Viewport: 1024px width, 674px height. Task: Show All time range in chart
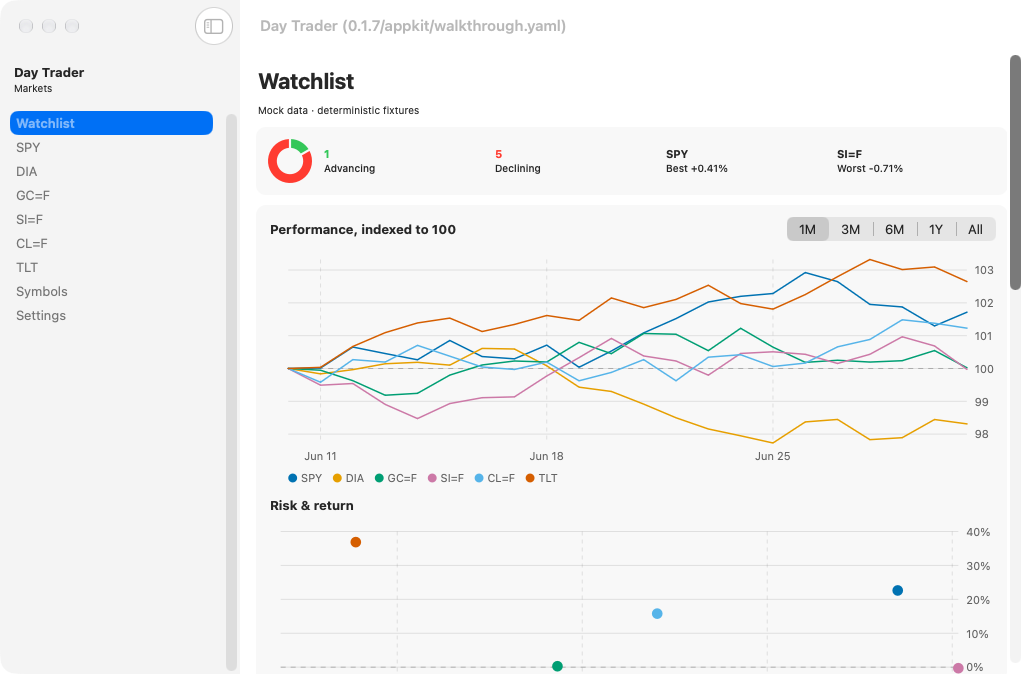975,229
